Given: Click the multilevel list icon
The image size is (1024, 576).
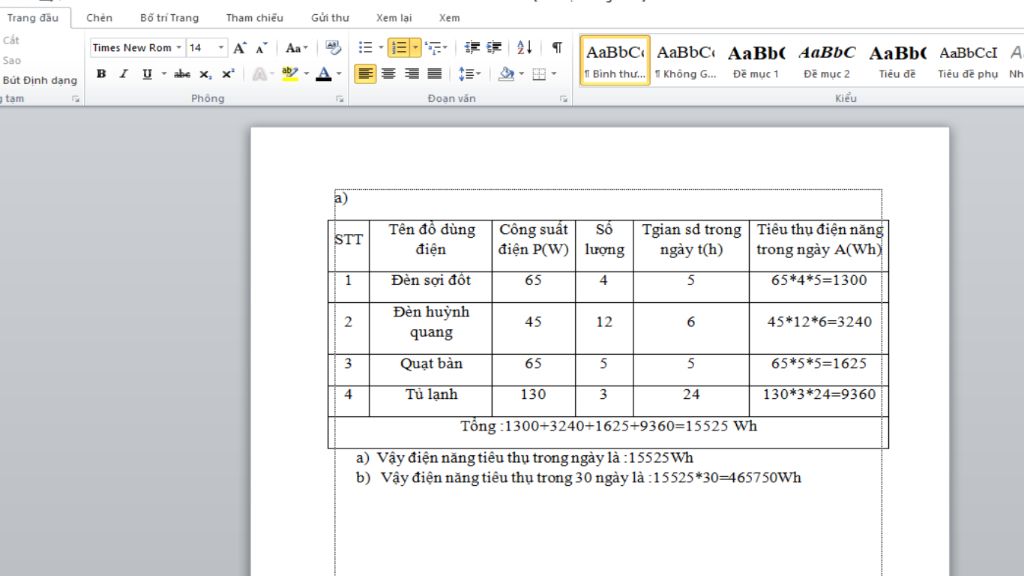Looking at the screenshot, I should coord(433,47).
